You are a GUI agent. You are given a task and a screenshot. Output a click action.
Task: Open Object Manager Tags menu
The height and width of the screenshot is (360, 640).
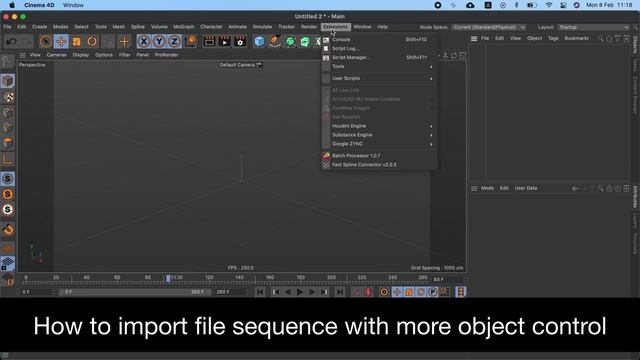(553, 38)
